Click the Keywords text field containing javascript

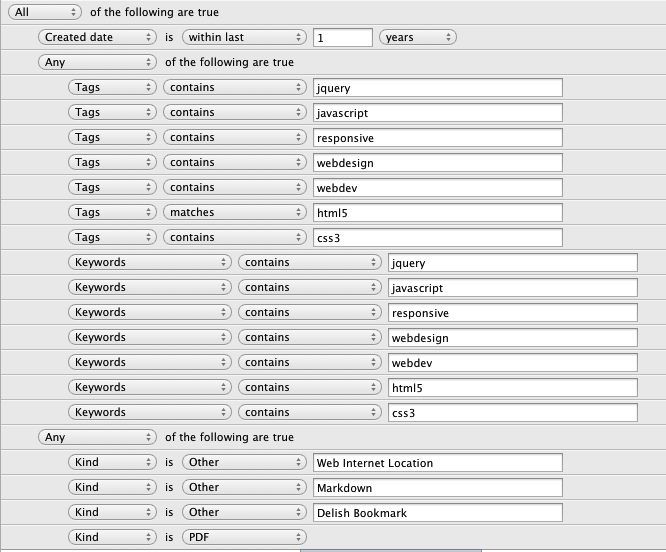point(512,288)
